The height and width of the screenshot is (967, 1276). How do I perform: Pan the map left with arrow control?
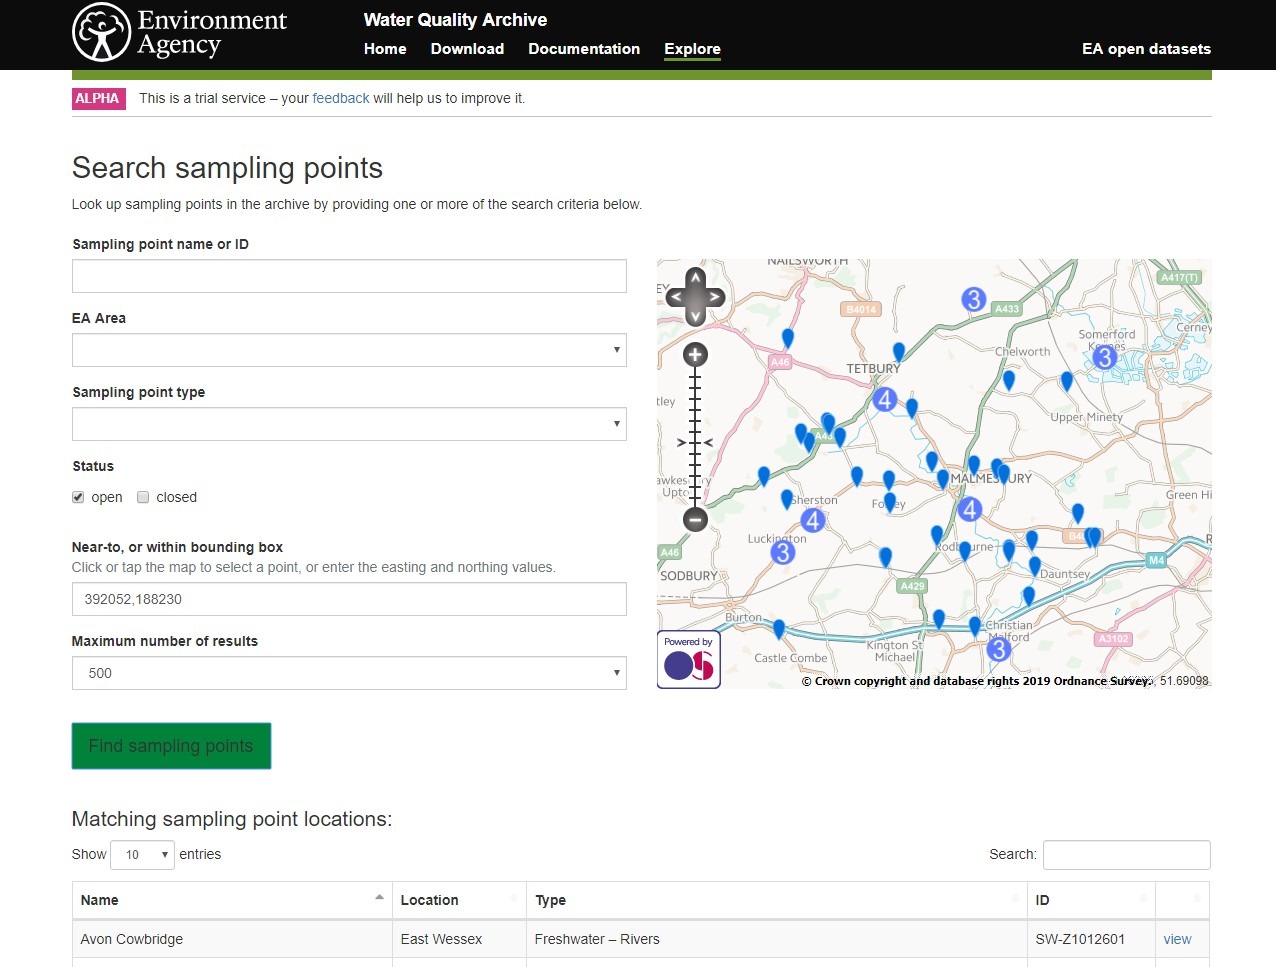point(675,297)
